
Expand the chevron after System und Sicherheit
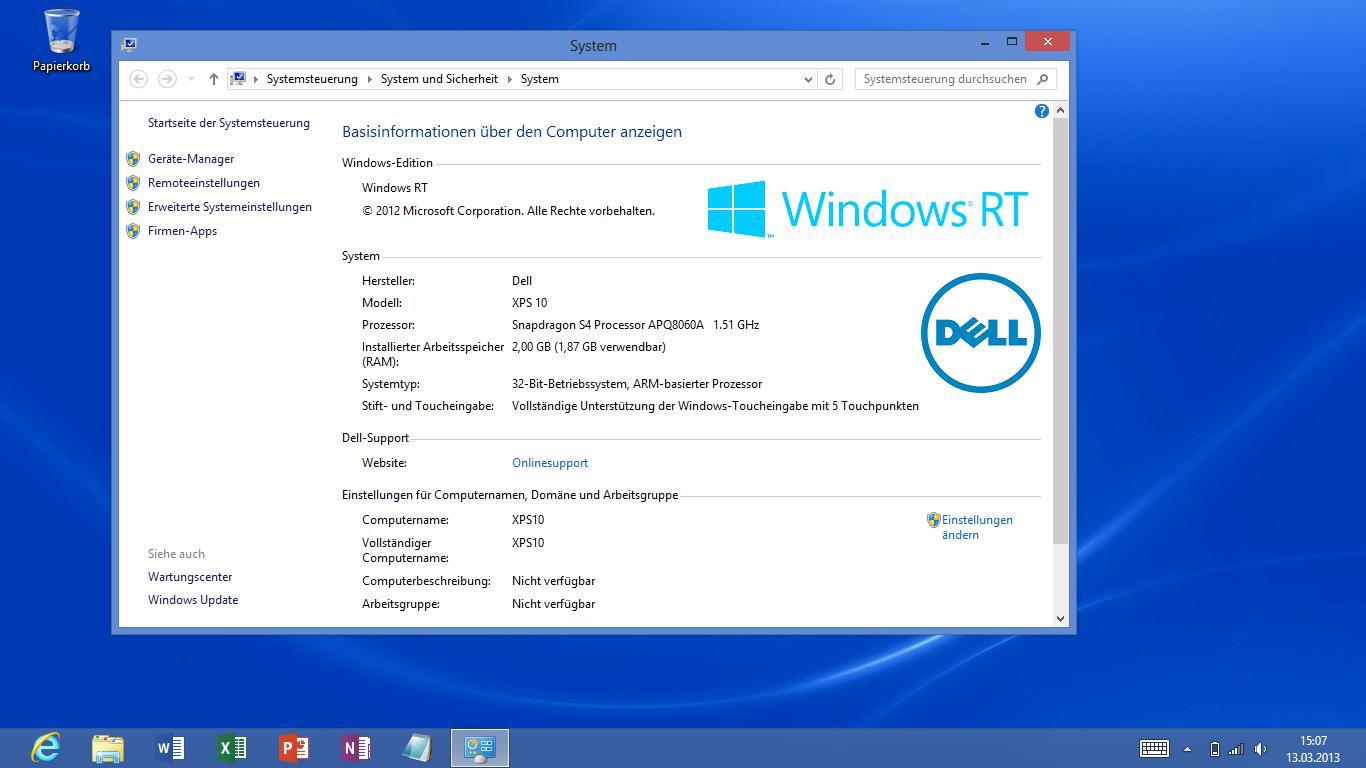coord(509,79)
